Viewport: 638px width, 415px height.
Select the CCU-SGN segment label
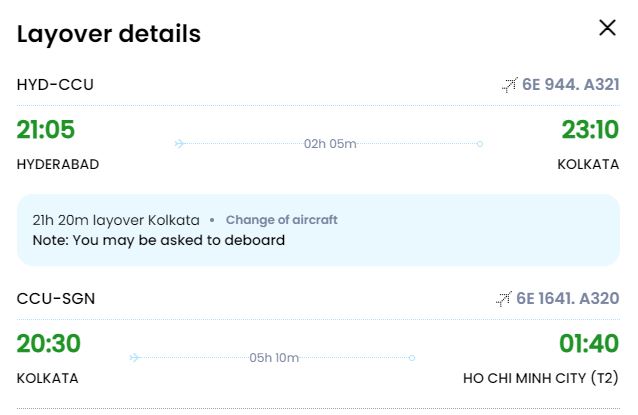tap(56, 299)
